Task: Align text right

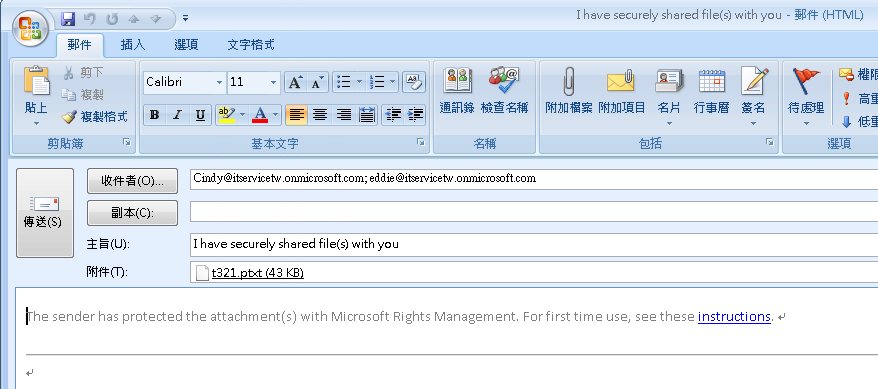Action: 343,115
